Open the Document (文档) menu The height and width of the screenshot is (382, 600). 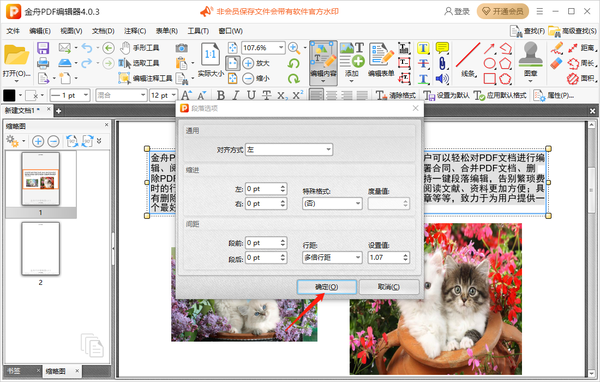tap(103, 31)
